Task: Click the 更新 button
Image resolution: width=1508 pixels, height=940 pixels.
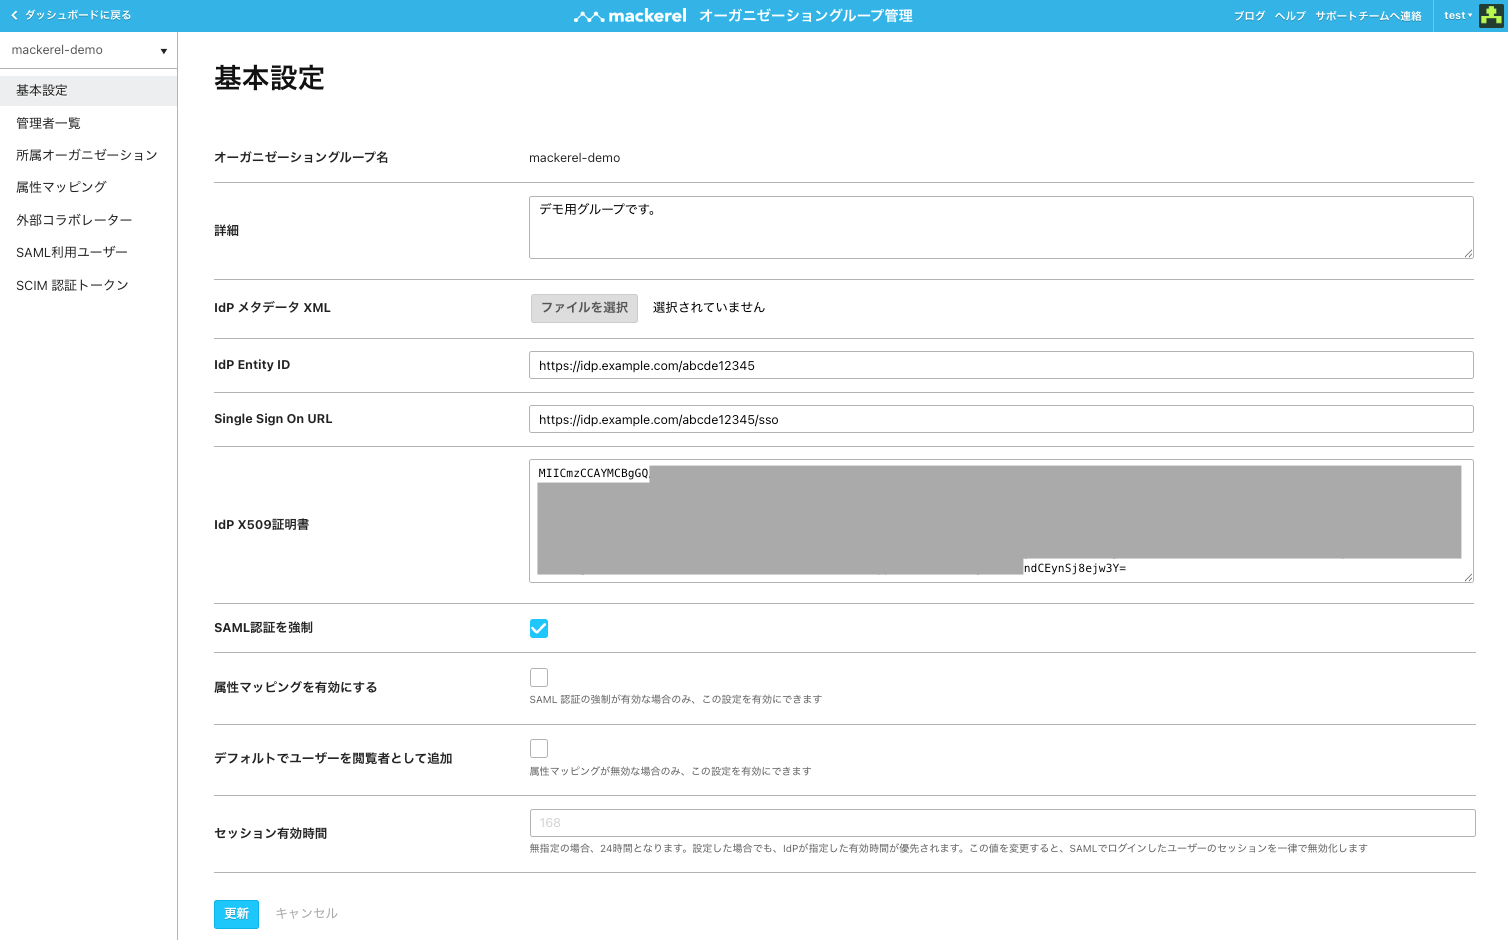Action: tap(236, 914)
